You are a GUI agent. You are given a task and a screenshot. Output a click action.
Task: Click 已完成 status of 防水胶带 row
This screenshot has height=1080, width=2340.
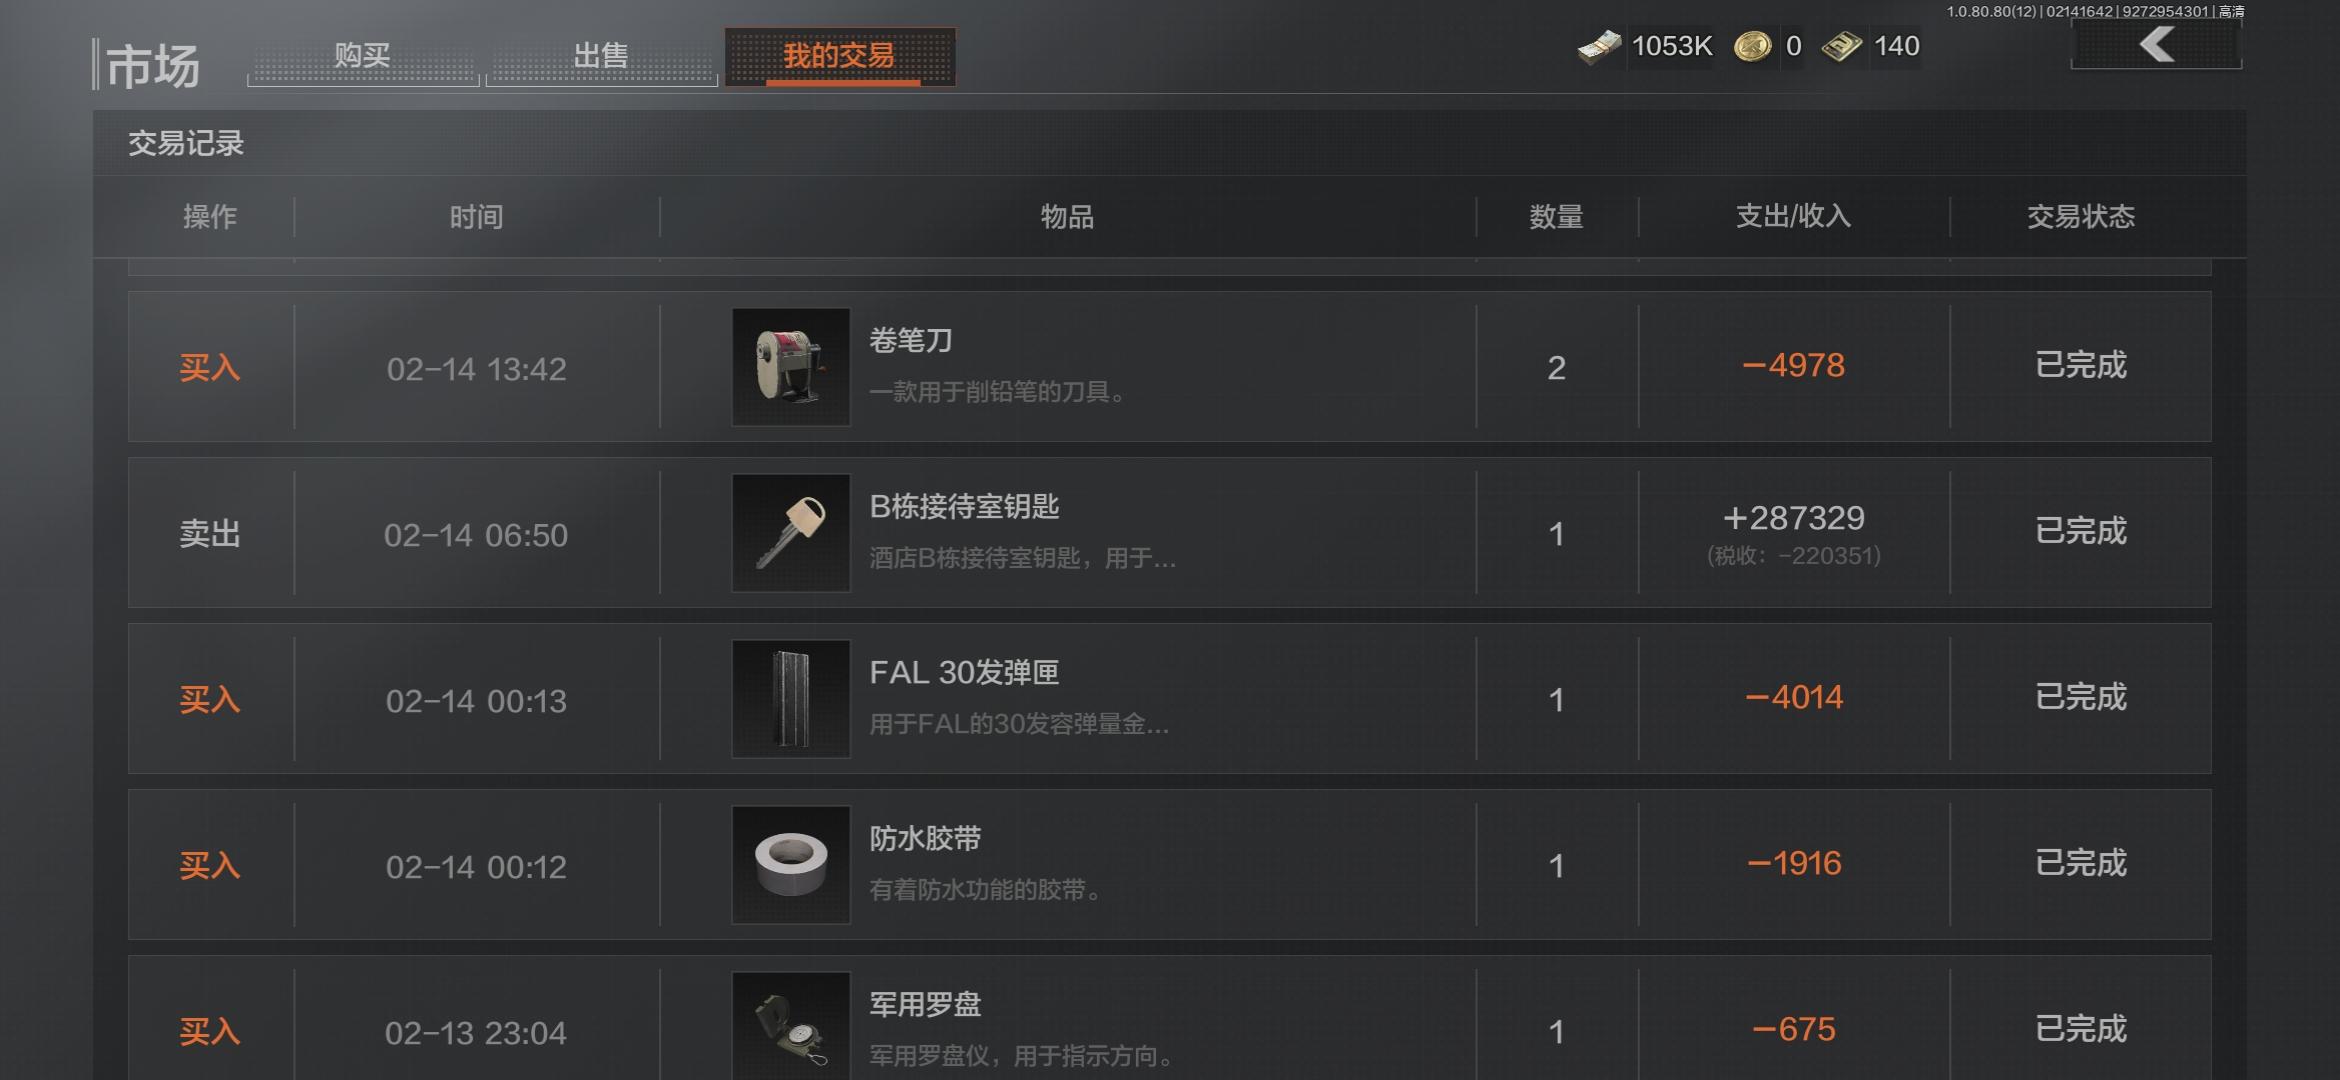click(2081, 863)
